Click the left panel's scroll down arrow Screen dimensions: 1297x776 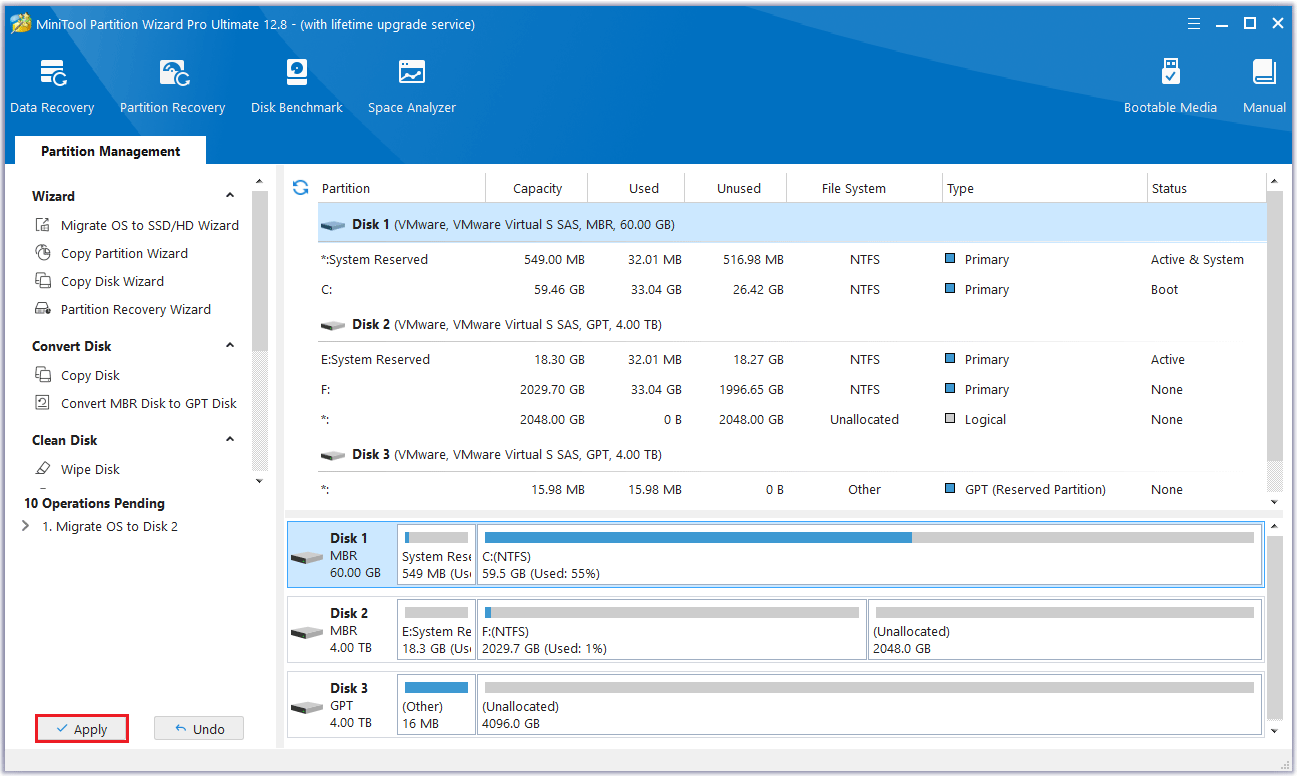point(259,481)
